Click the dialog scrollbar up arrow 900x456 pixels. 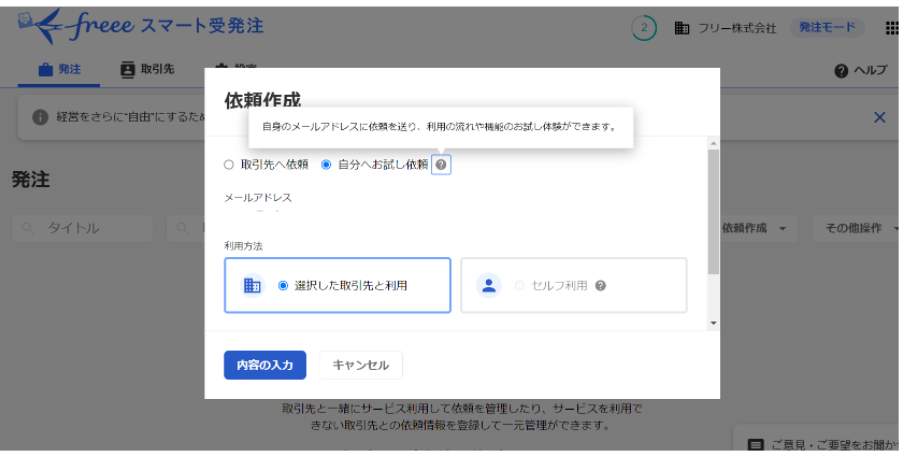(713, 144)
